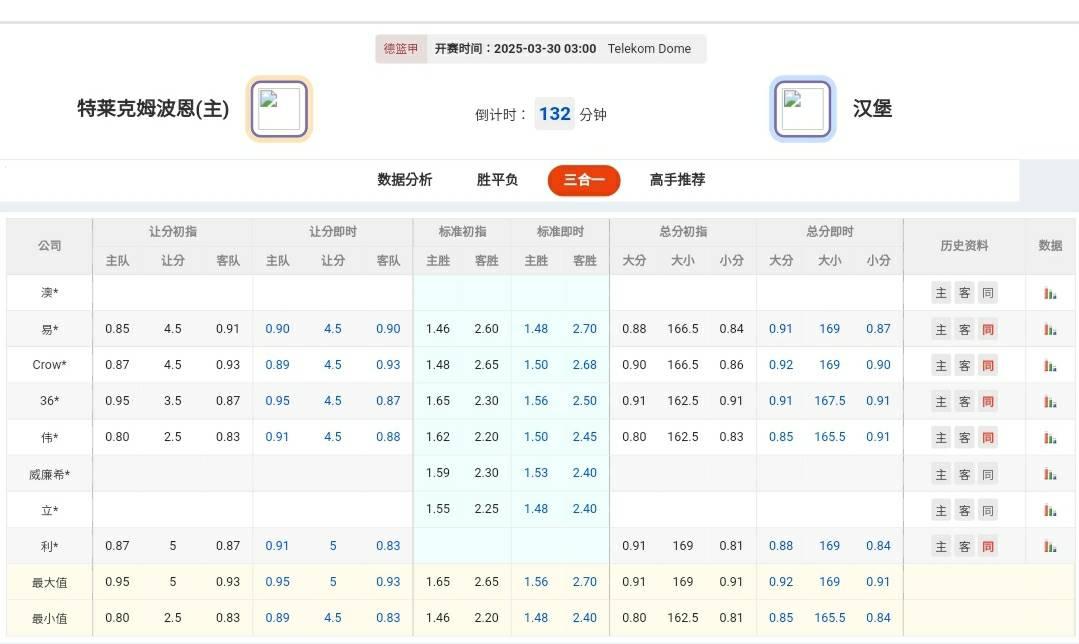
Task: Open chart data icon for 36* row
Action: tap(1050, 401)
